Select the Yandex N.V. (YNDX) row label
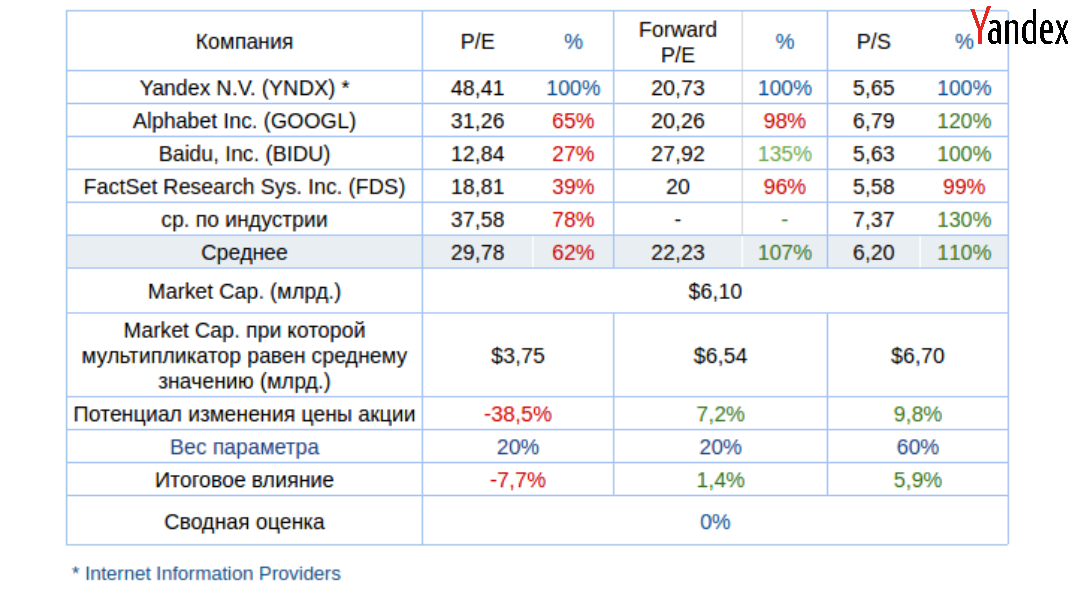The image size is (1075, 599). [244, 88]
